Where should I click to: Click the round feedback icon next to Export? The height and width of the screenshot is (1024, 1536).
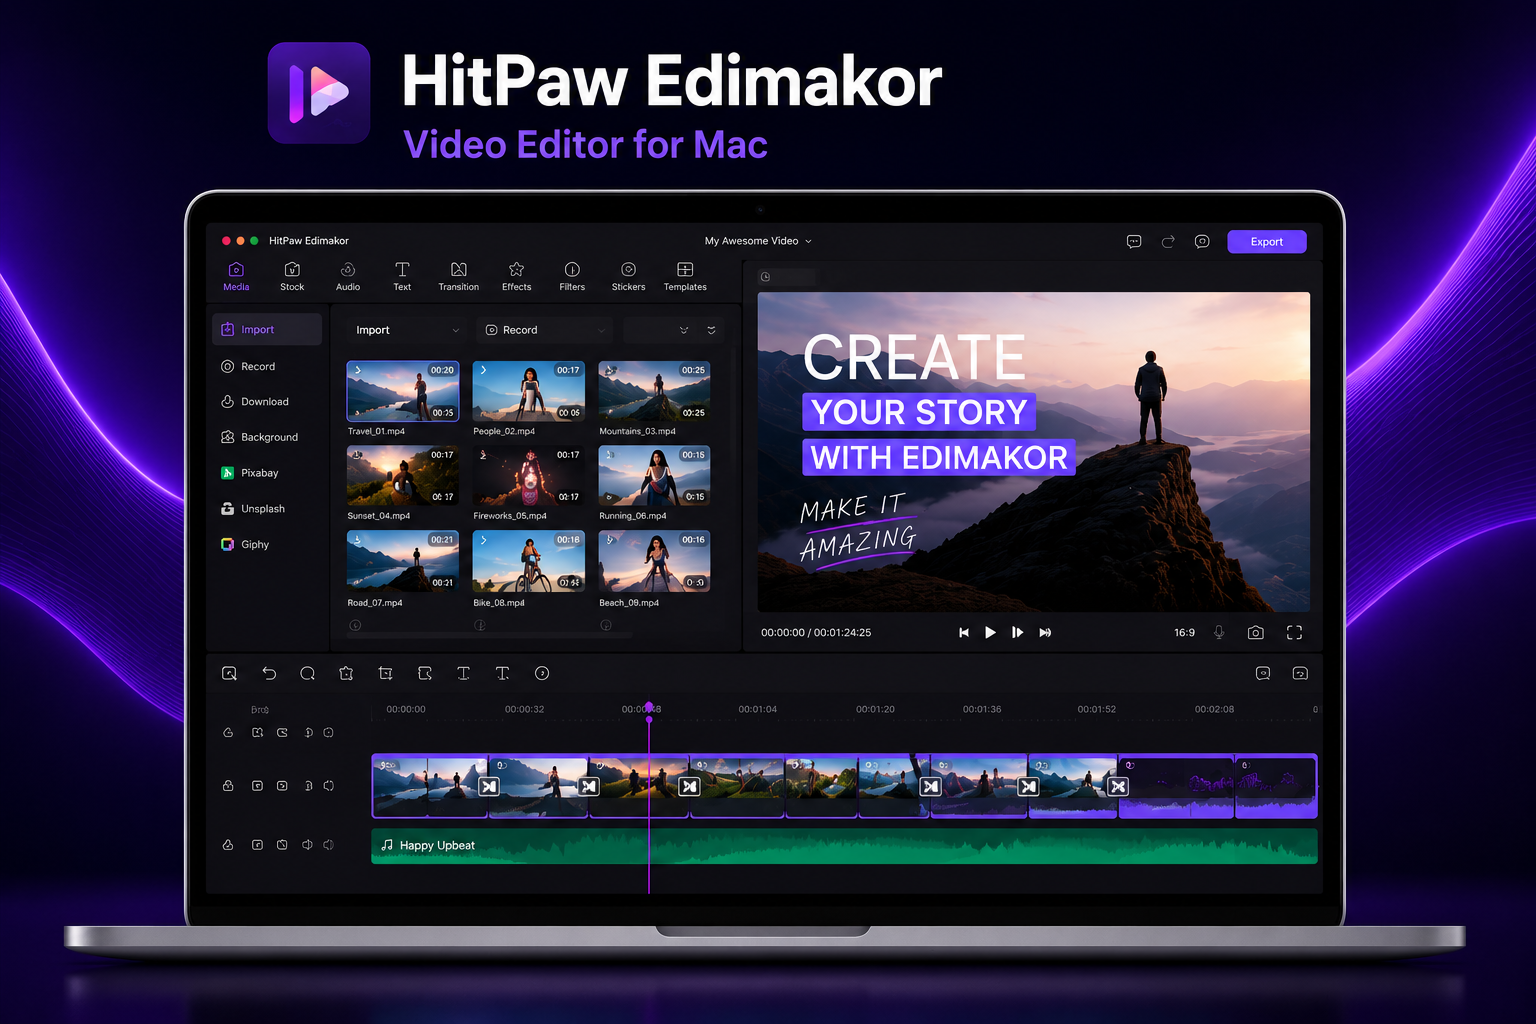click(x=1202, y=241)
